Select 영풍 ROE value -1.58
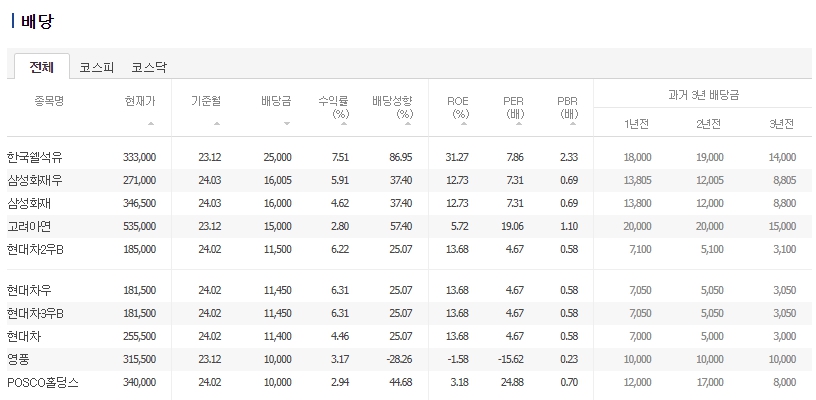The height and width of the screenshot is (400, 816). pos(456,359)
